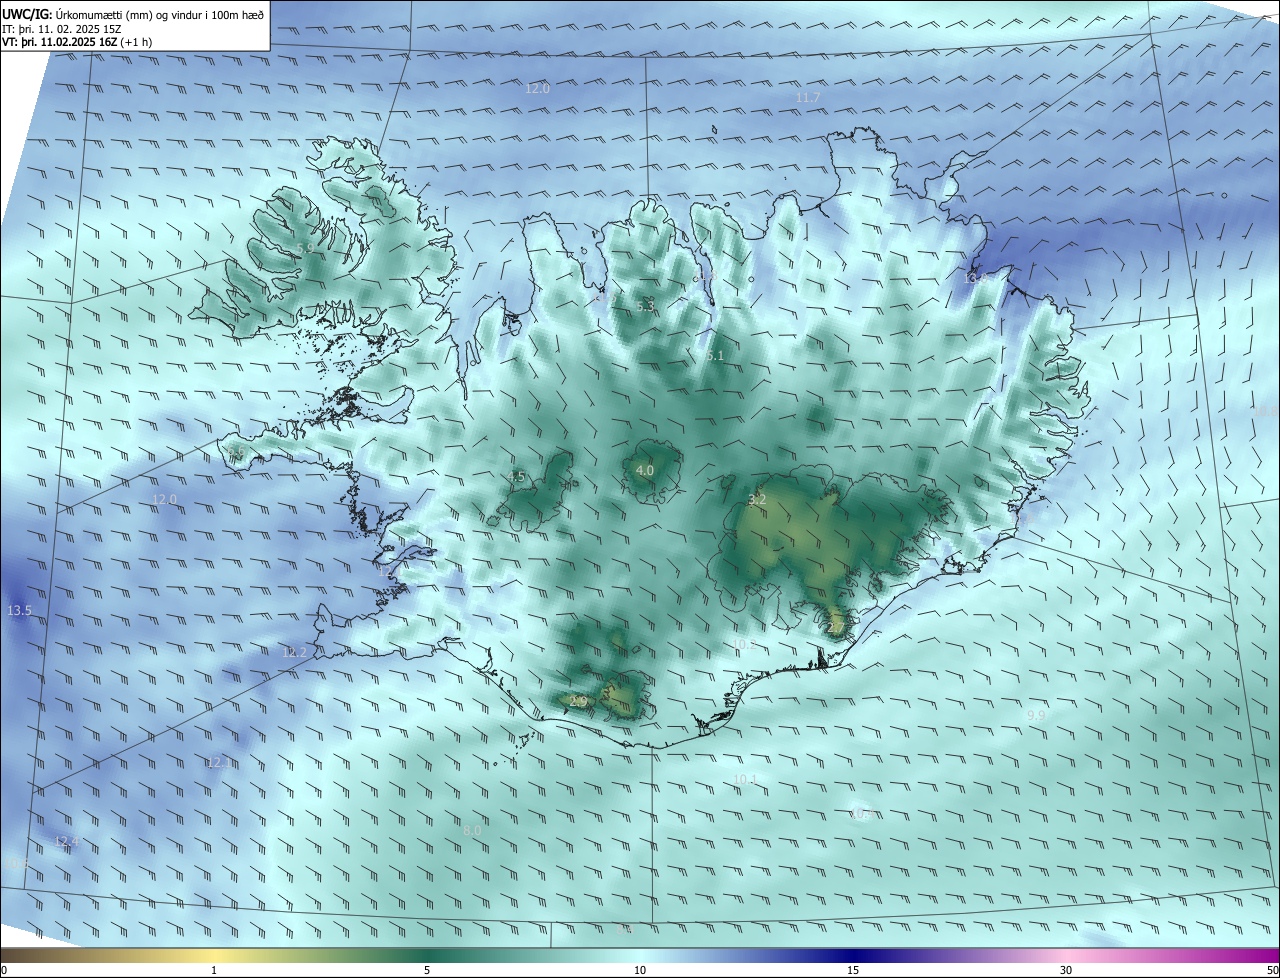This screenshot has height=978, width=1280.
Task: Click the 10.1 value label off the south coast
Action: [745, 780]
